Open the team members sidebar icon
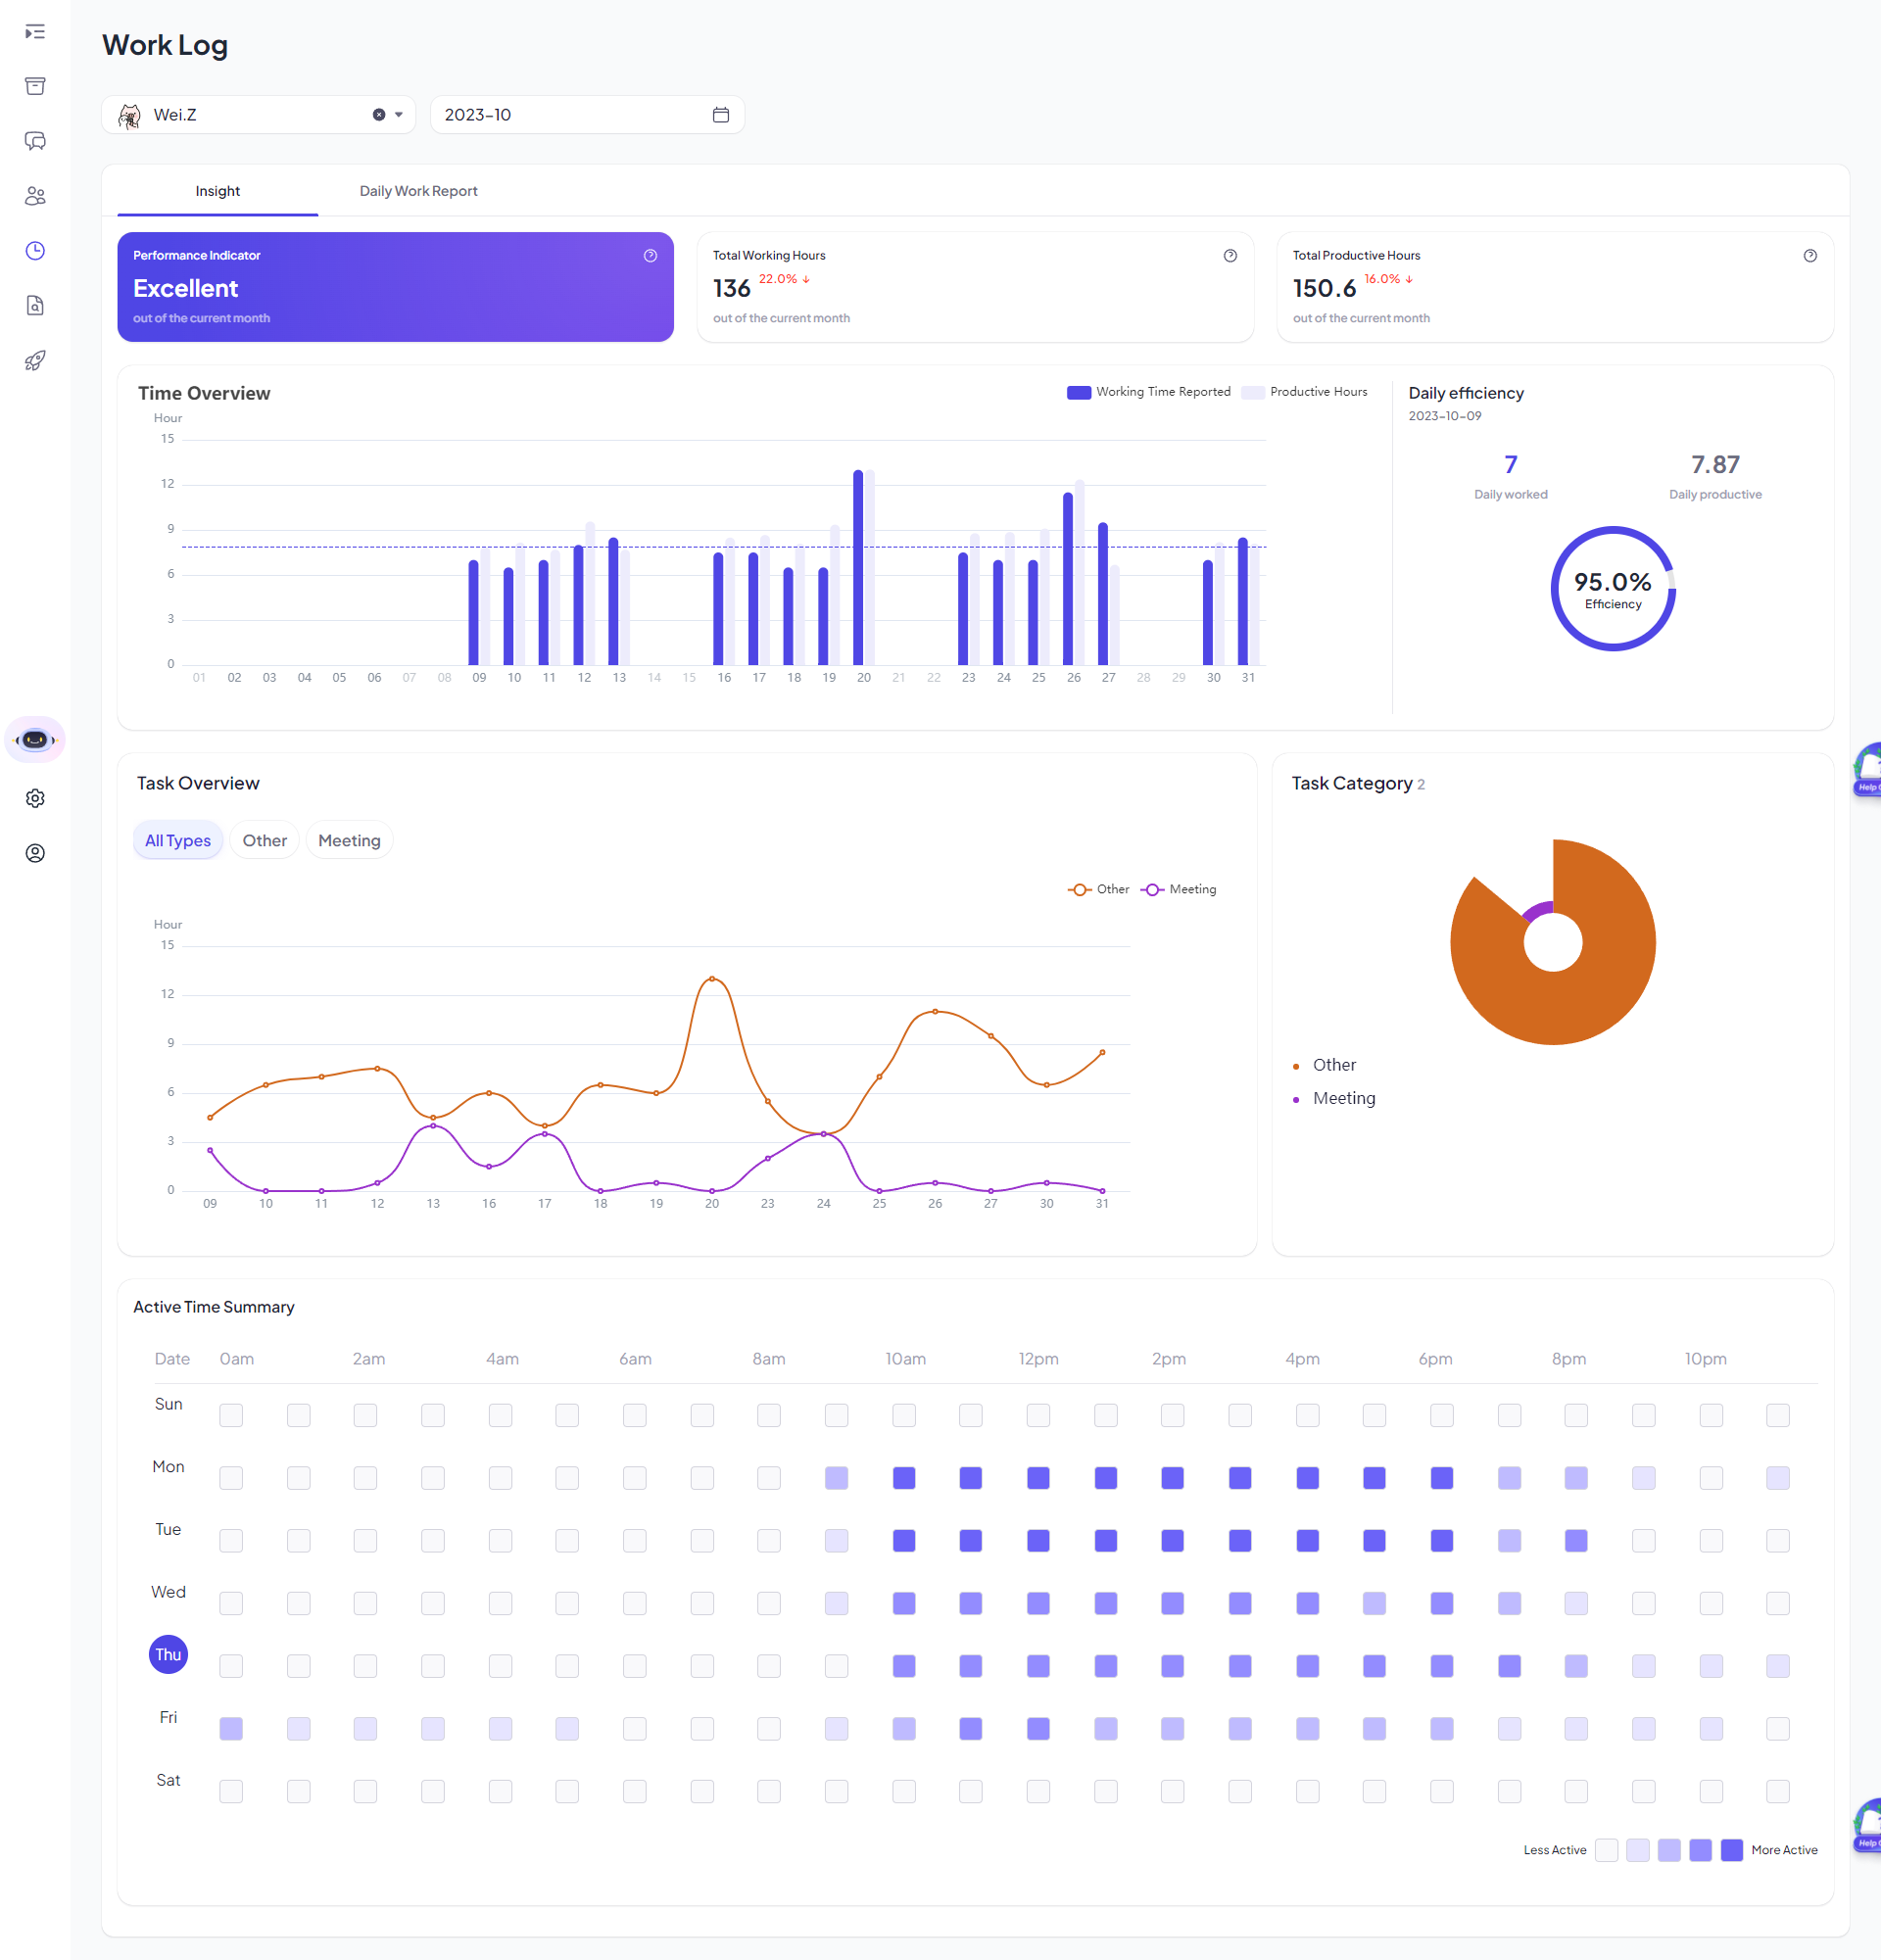The width and height of the screenshot is (1881, 1960). [35, 196]
